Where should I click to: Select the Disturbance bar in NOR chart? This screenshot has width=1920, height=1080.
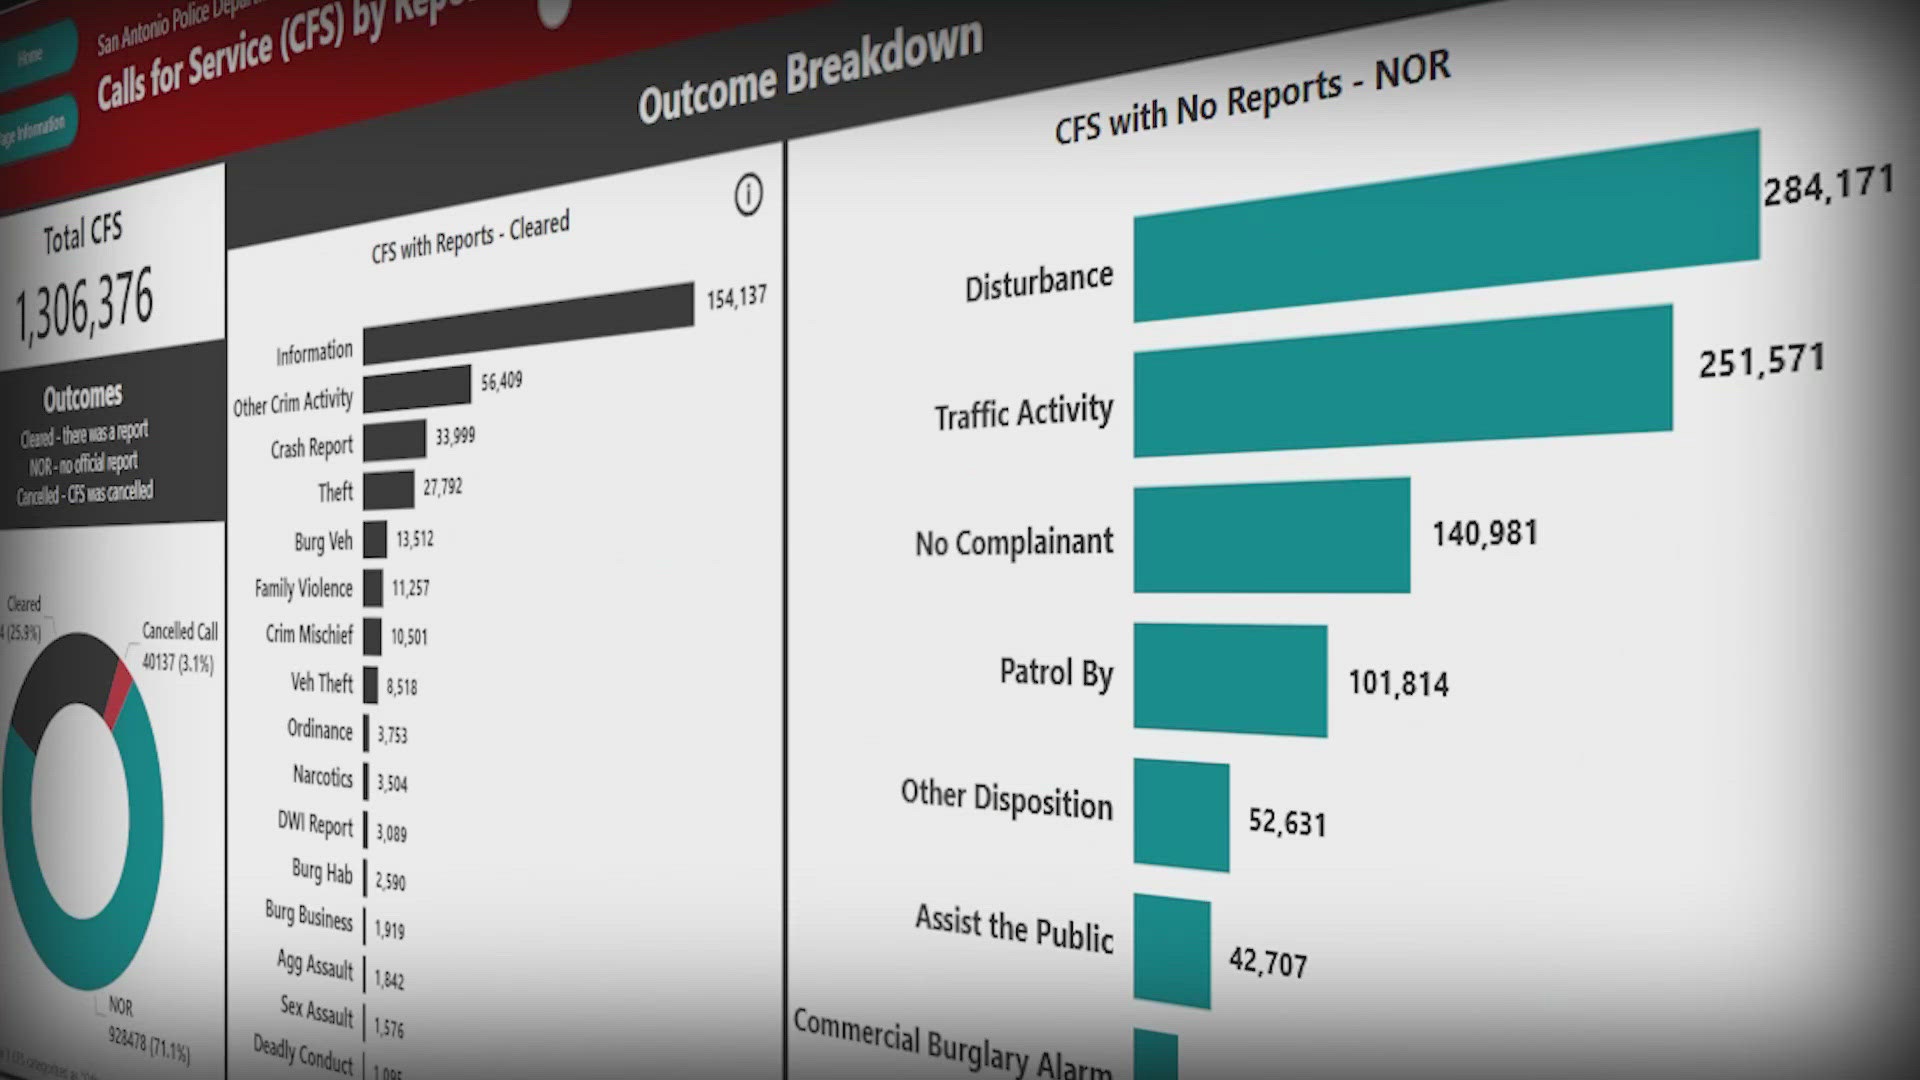click(1446, 226)
